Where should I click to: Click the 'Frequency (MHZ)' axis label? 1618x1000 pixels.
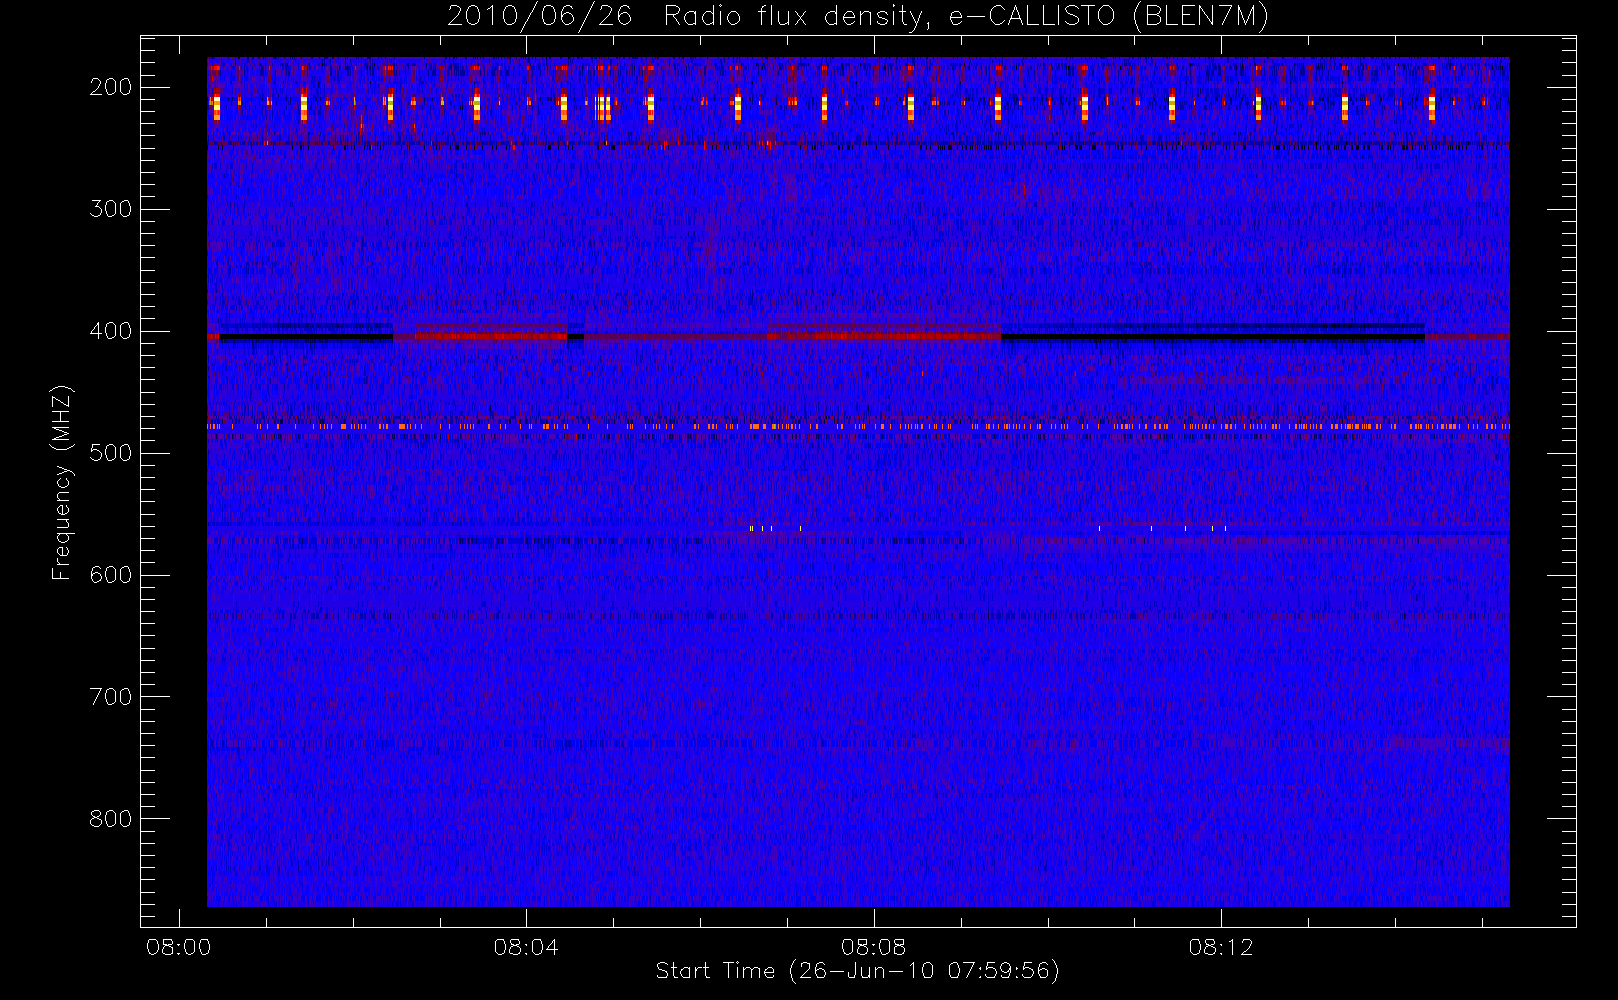(62, 482)
